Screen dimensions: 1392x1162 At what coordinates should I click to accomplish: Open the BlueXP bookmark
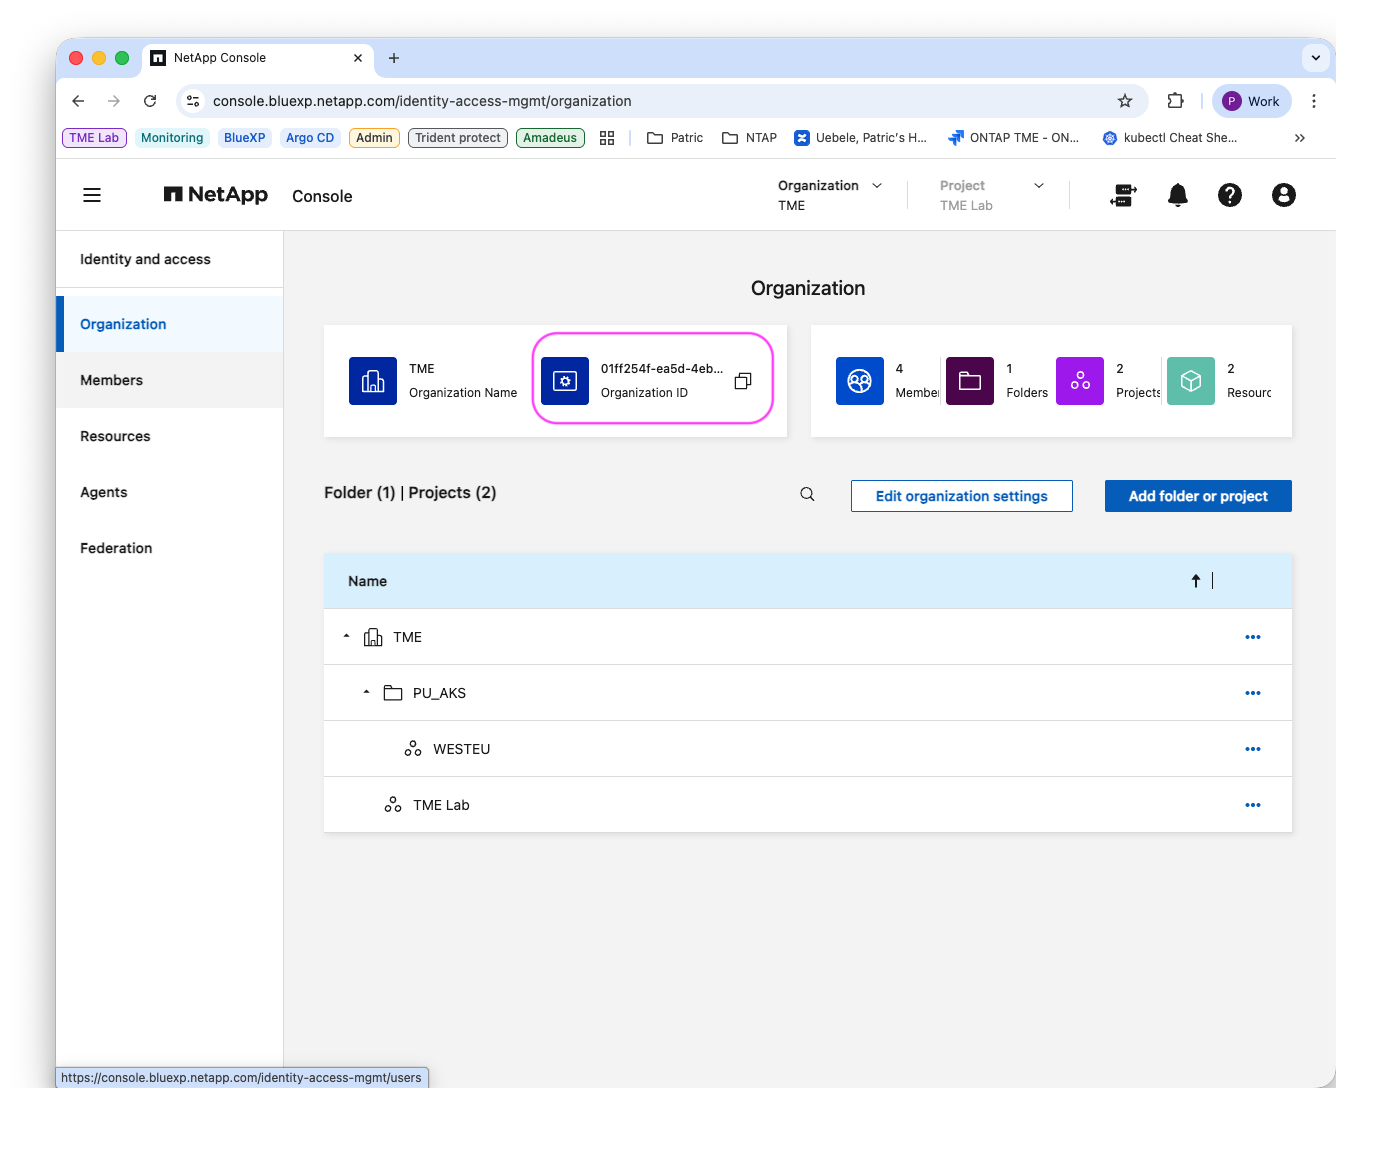click(244, 138)
